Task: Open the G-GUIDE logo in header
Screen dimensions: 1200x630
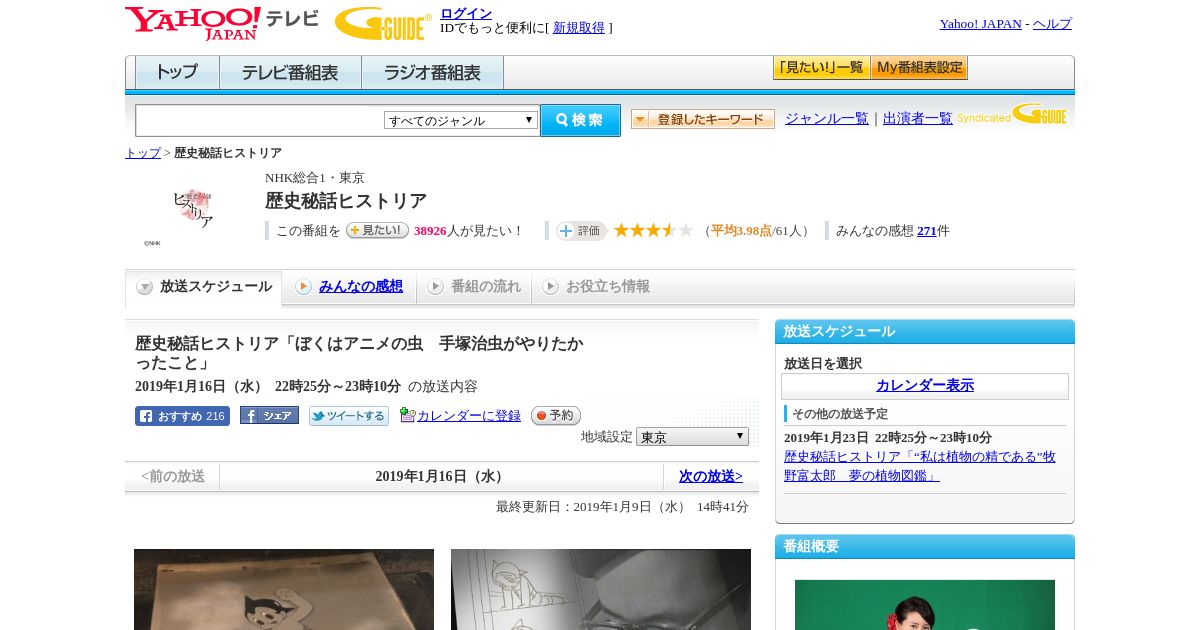Action: 383,23
